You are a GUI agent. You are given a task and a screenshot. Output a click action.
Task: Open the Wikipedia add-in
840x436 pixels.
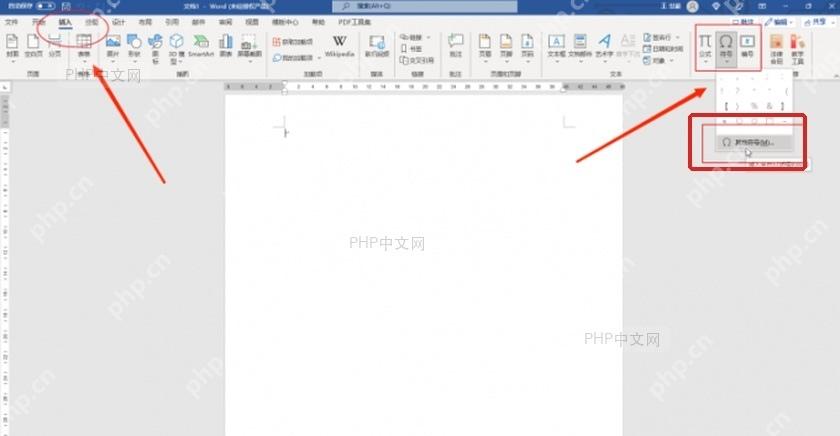tap(339, 46)
